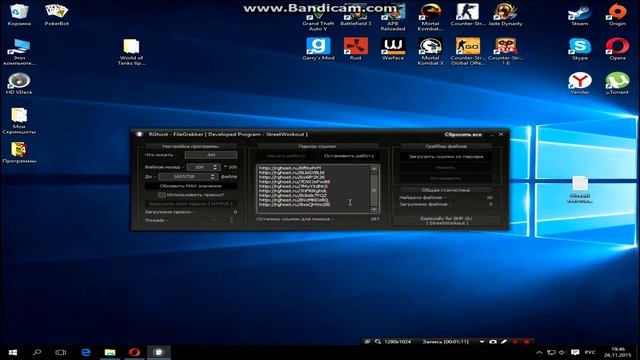
Task: Click Остановить работу button
Action: 349,156
